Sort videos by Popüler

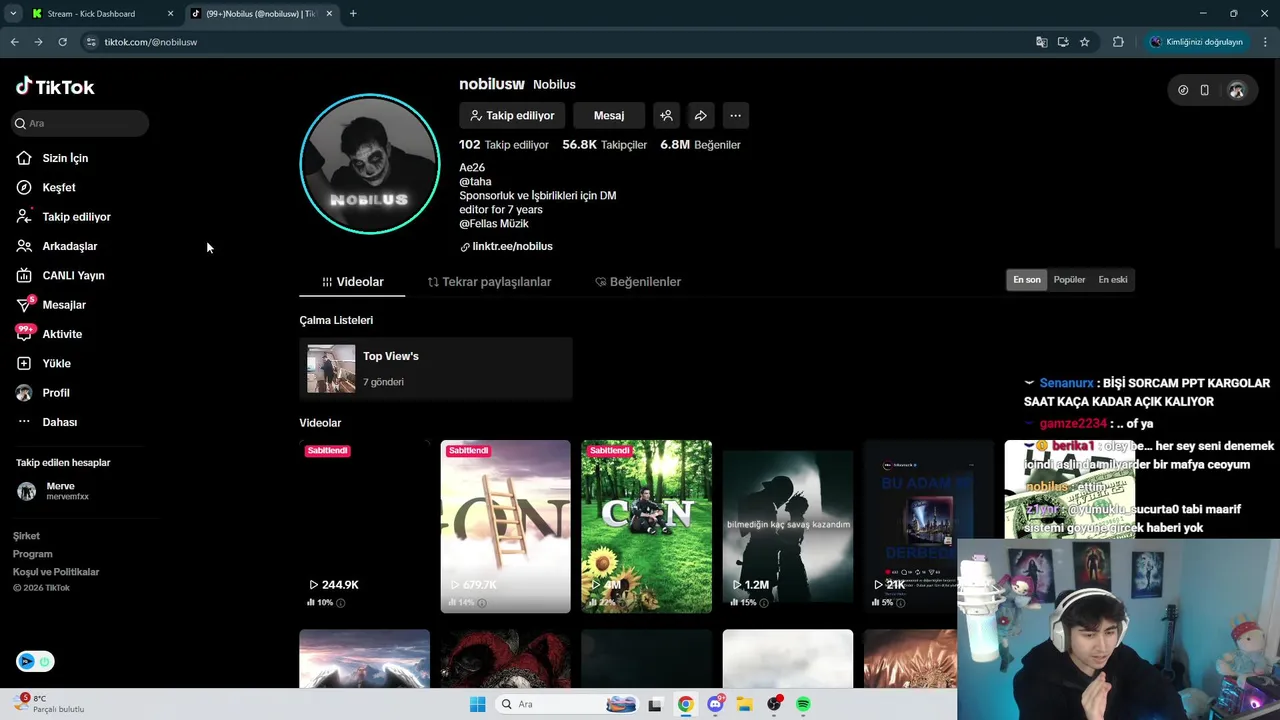pyautogui.click(x=1069, y=280)
